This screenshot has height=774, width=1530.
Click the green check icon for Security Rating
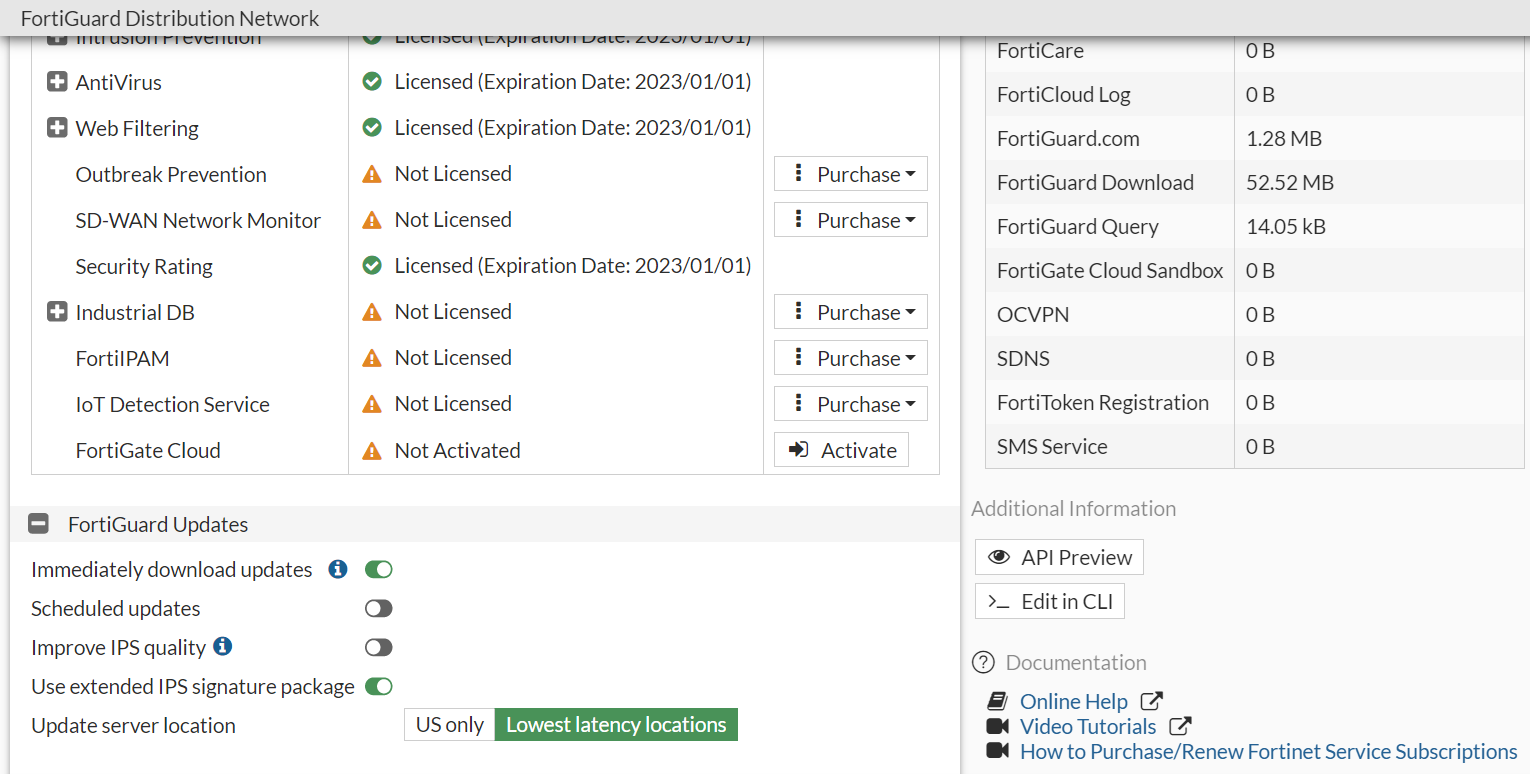click(372, 266)
